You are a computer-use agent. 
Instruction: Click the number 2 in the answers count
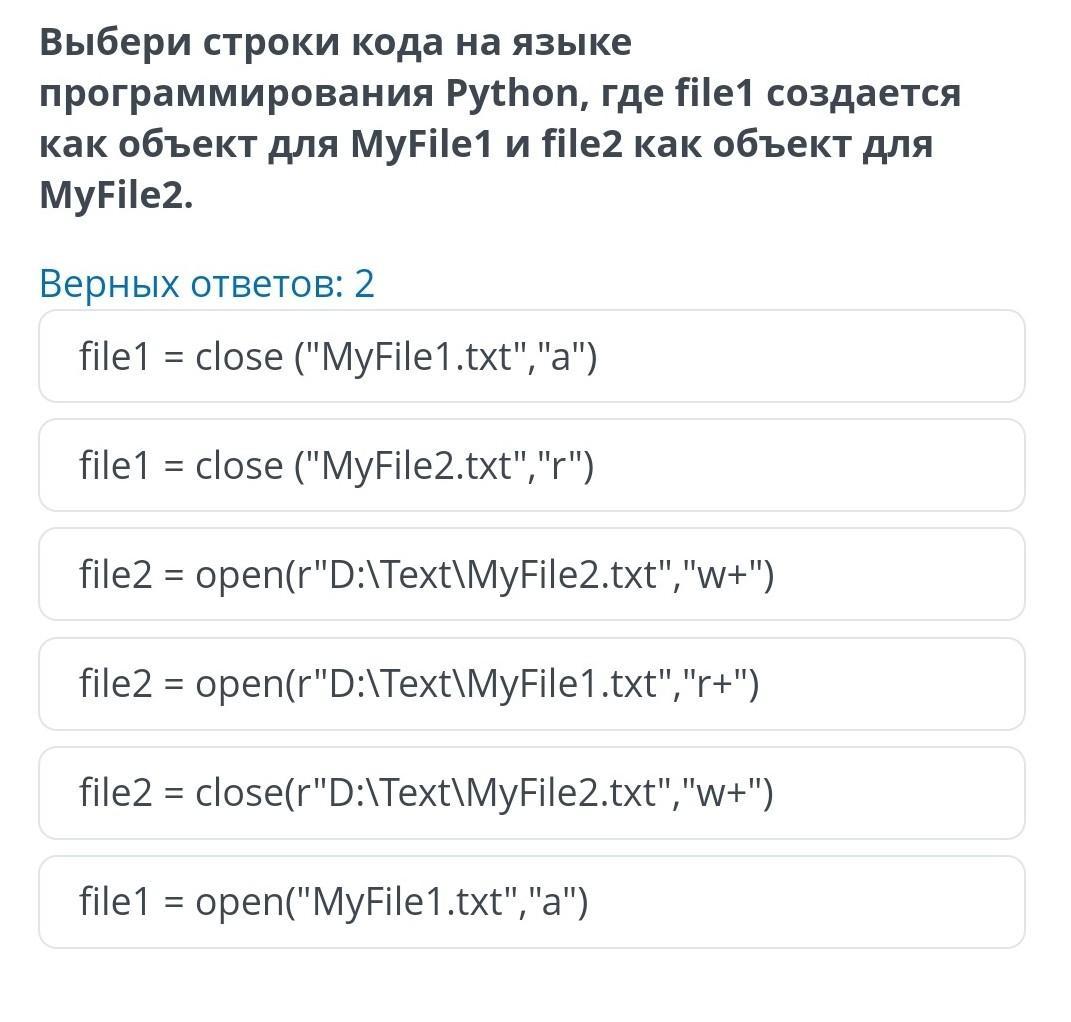click(364, 284)
